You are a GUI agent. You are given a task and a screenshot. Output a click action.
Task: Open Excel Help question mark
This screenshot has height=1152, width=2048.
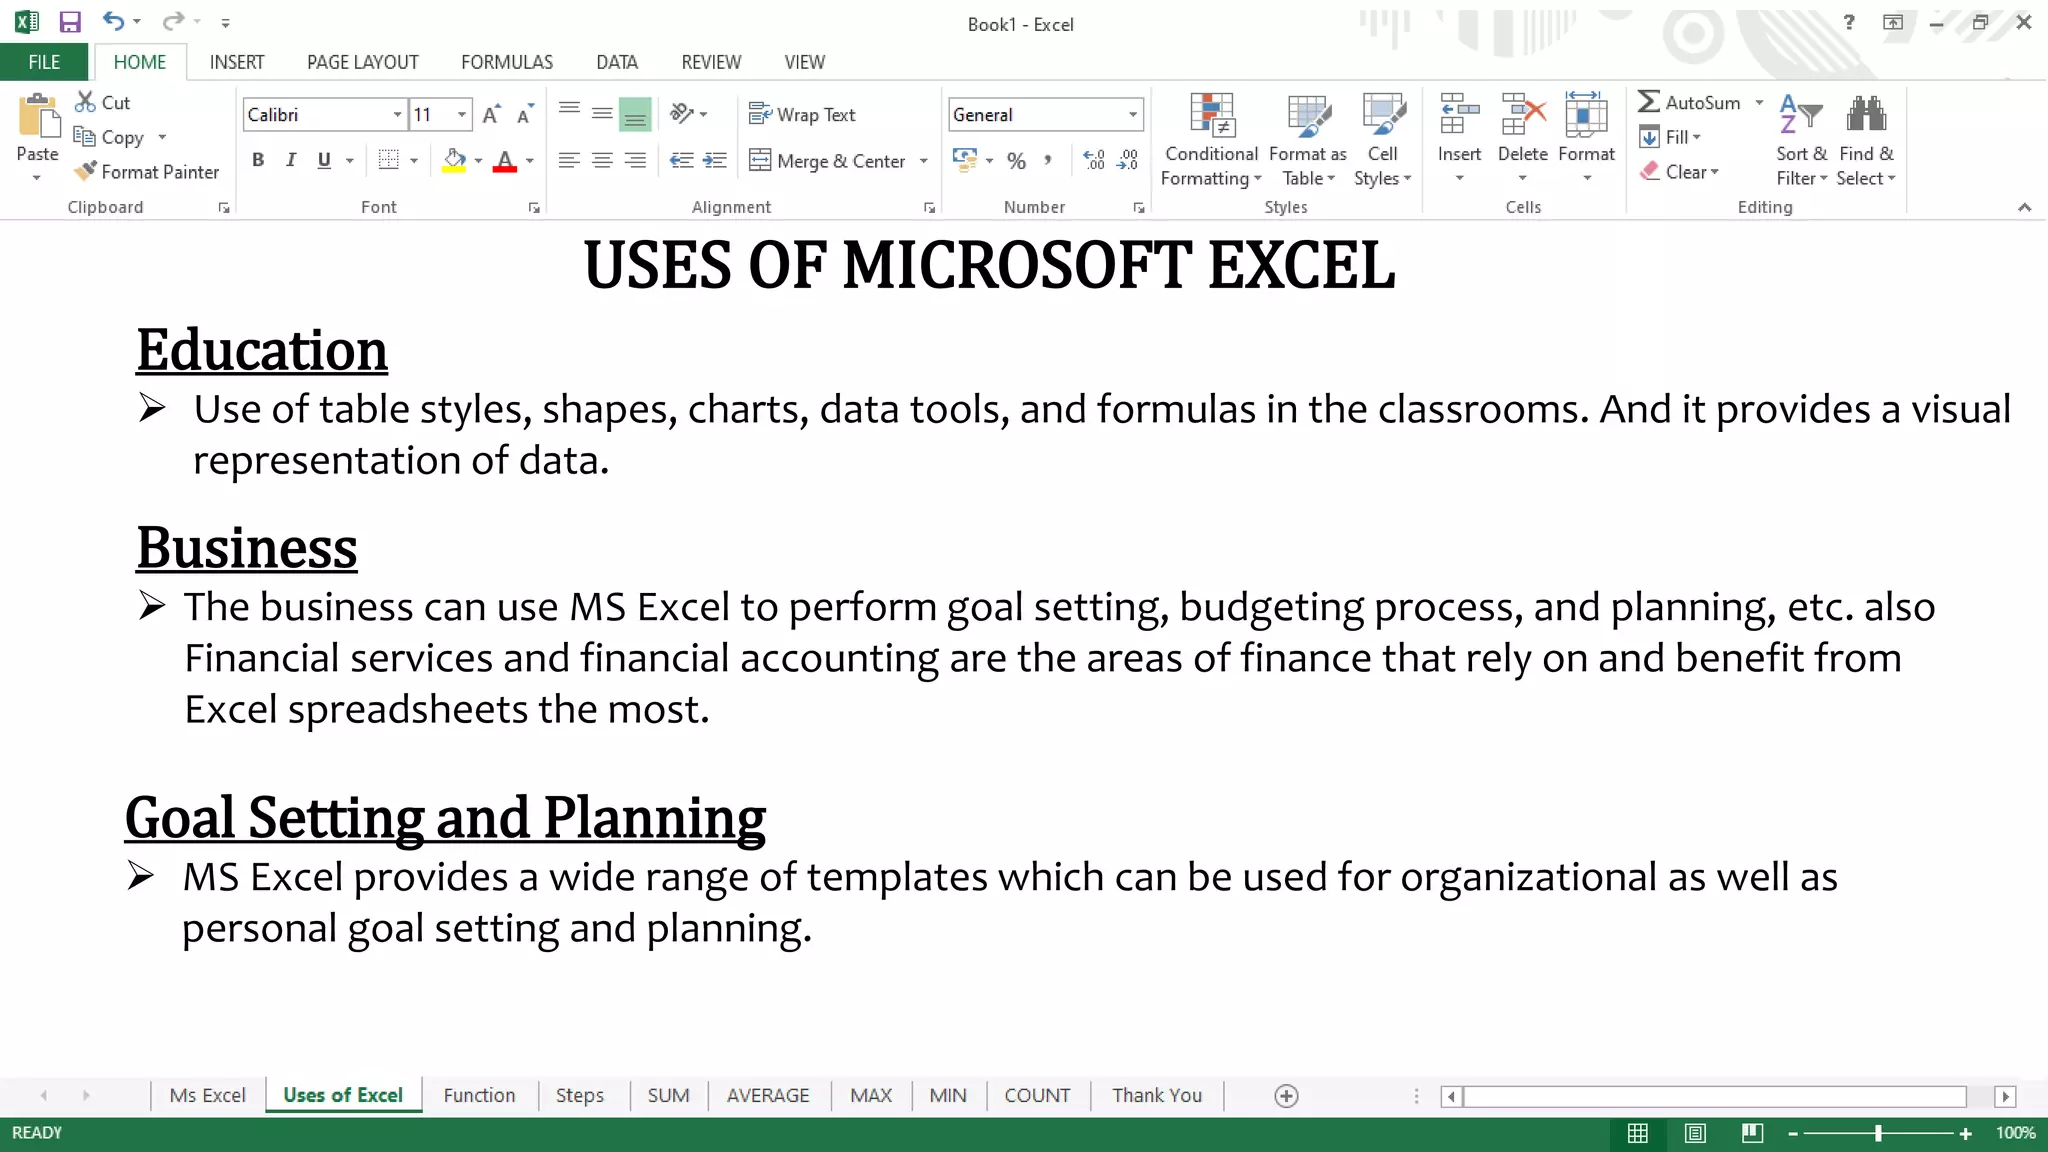click(1849, 22)
